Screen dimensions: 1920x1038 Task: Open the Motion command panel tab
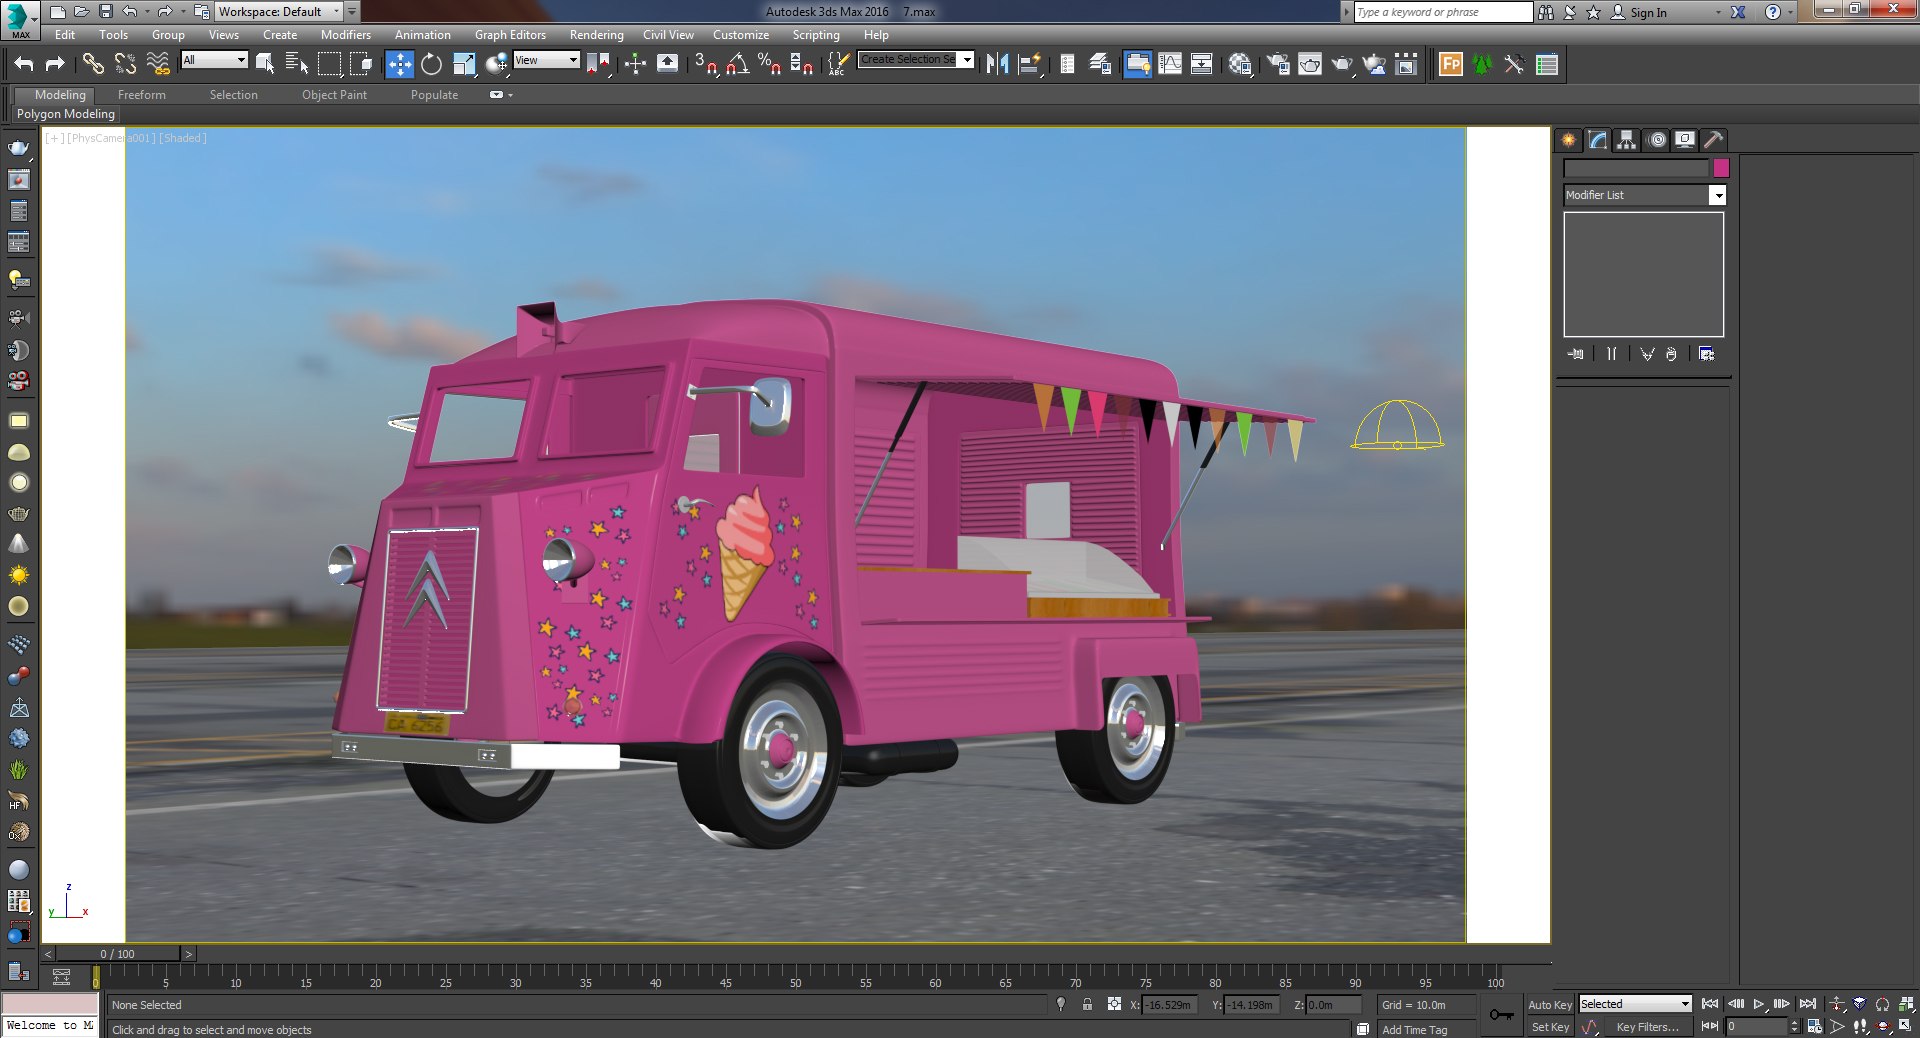[x=1657, y=140]
